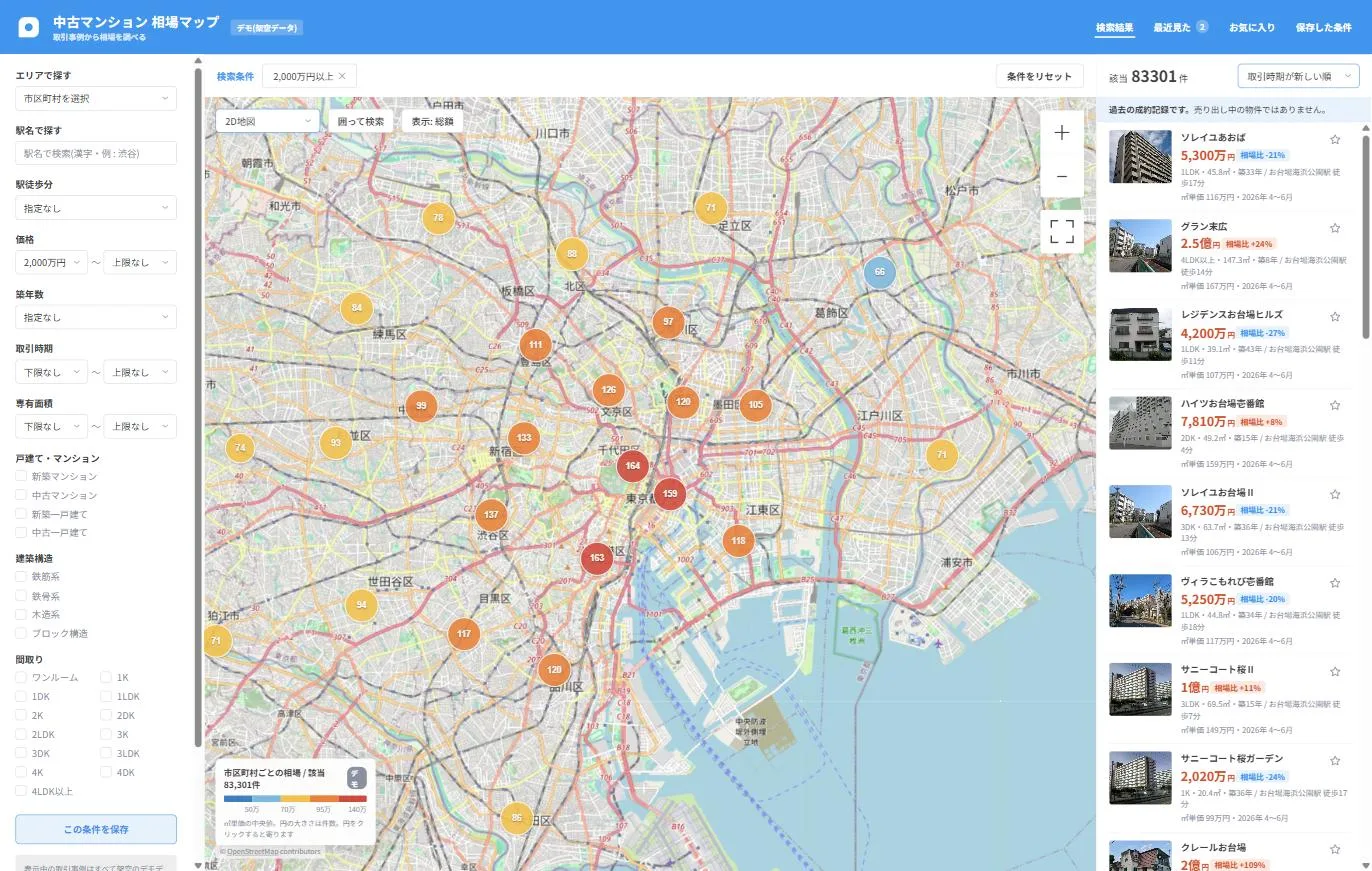Enter fullscreen map view
1372x871 pixels.
tap(1062, 231)
